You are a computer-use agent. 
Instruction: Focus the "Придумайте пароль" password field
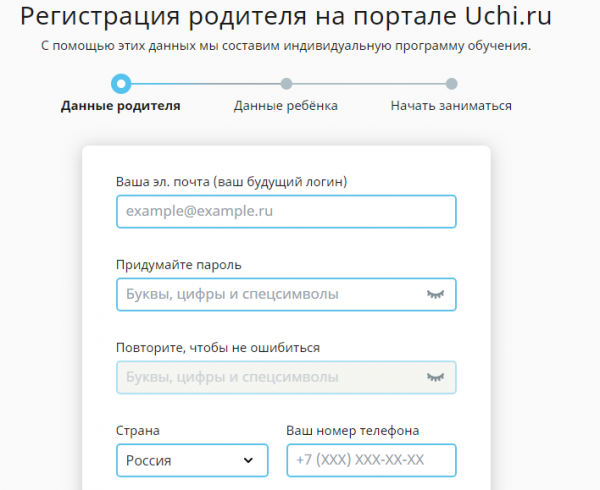286,295
